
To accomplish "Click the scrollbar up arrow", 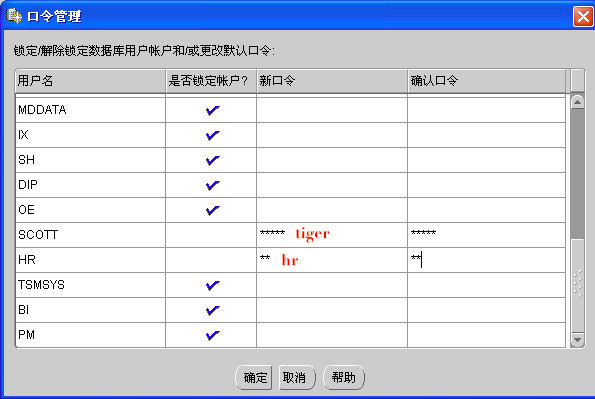I will (x=577, y=102).
